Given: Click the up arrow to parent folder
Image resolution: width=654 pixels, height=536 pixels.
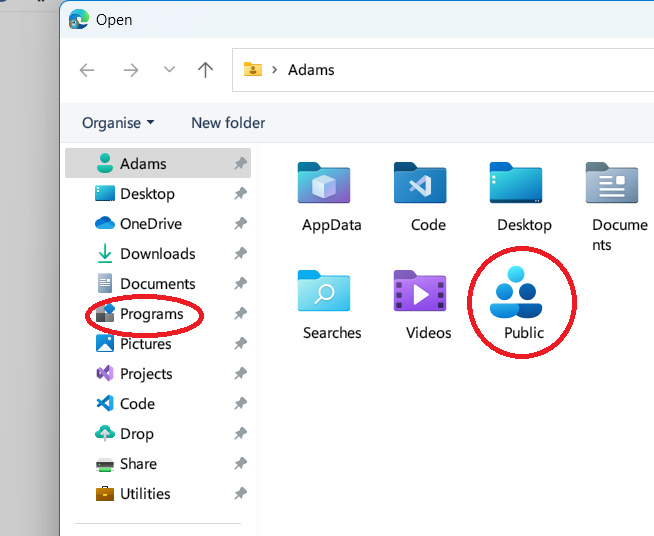Looking at the screenshot, I should [206, 70].
